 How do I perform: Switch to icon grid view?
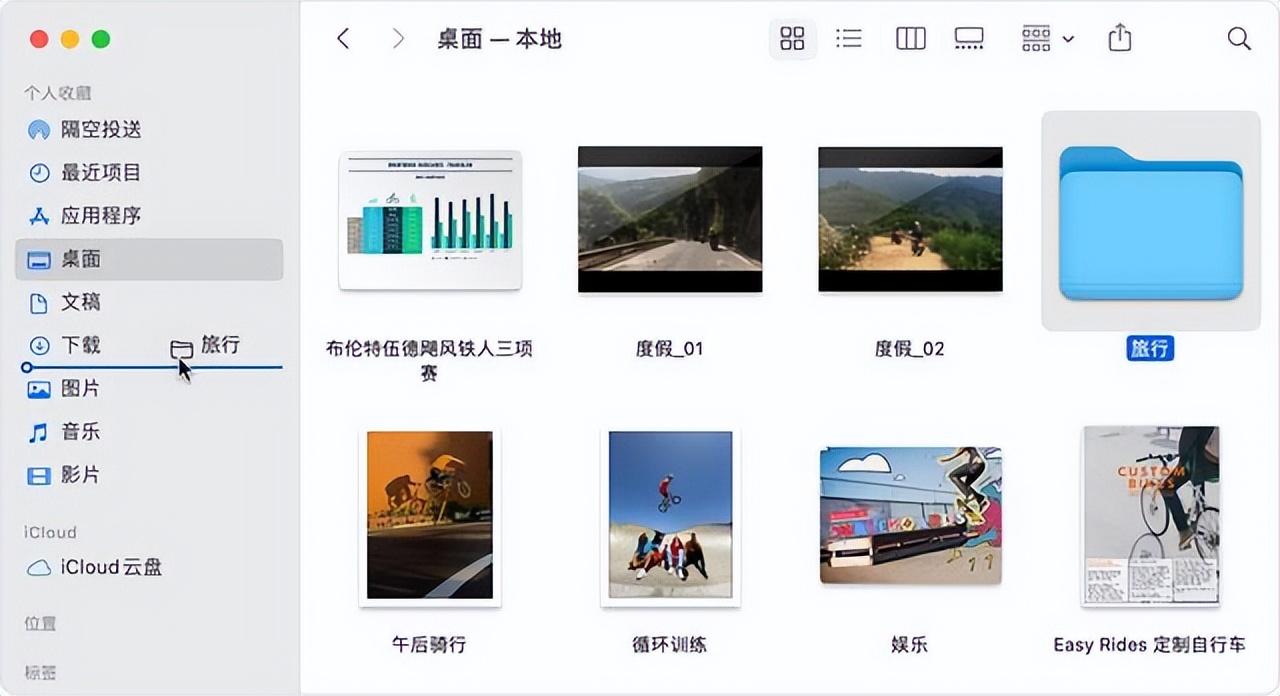[x=792, y=38]
